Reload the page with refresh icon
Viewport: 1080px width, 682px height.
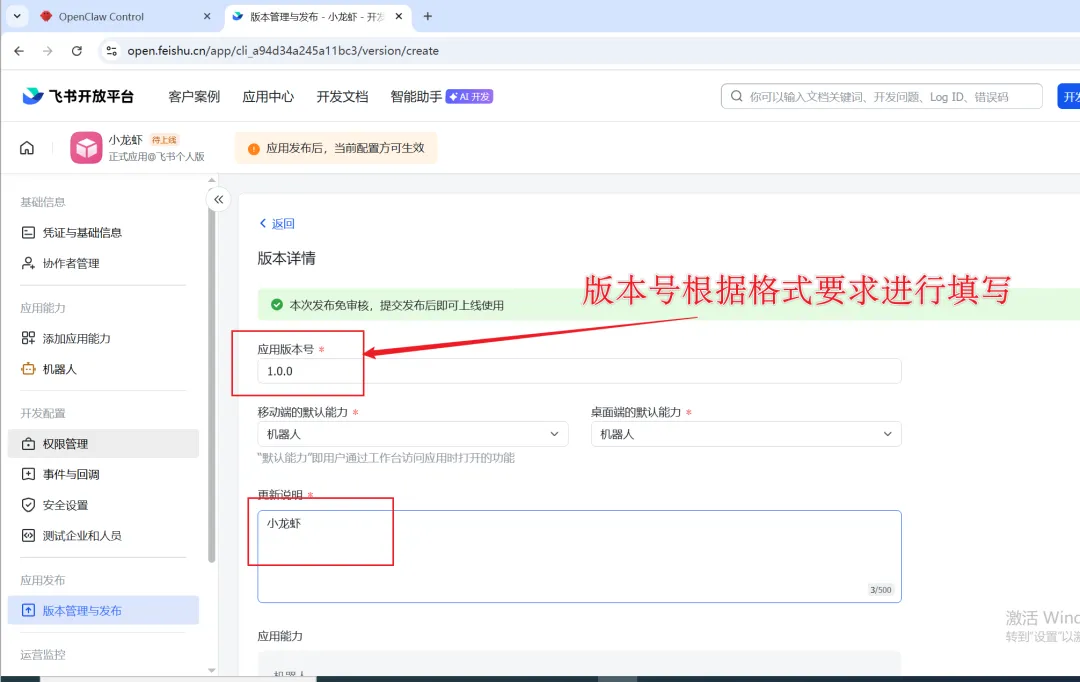point(76,51)
